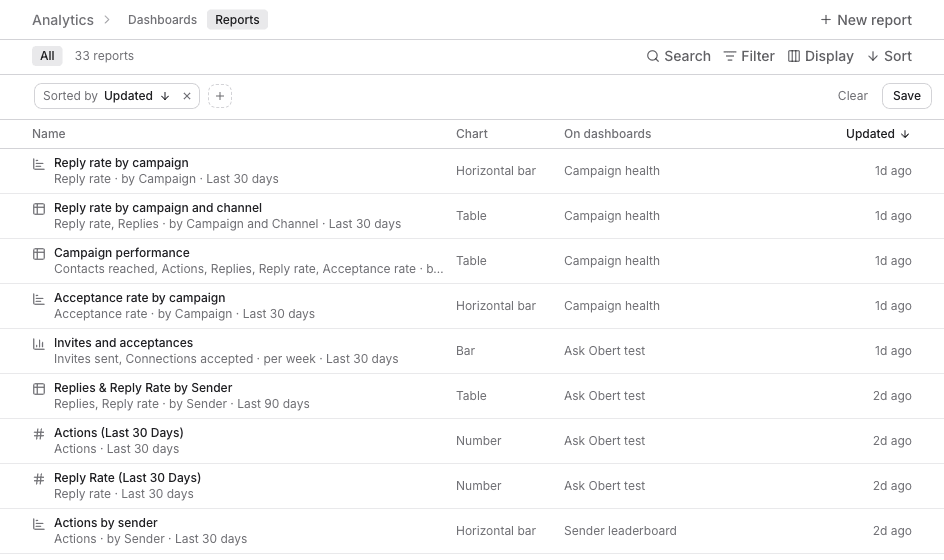Create a New report

click(866, 20)
